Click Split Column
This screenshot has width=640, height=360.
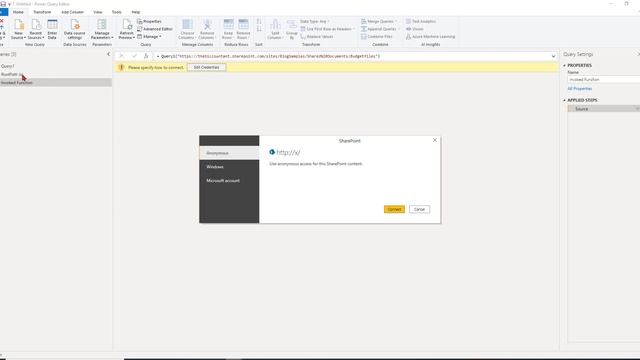275,30
